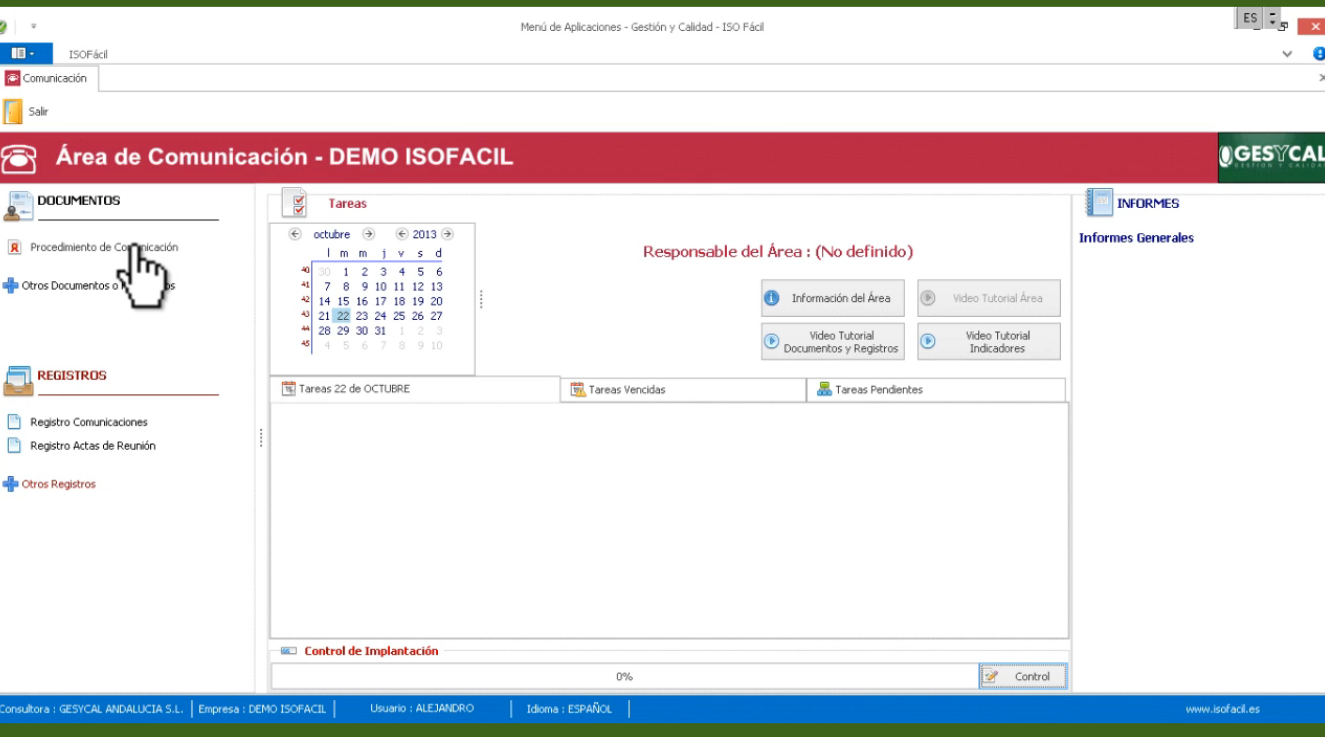Go to next month after octubre
The image size is (1325, 737).
(368, 234)
